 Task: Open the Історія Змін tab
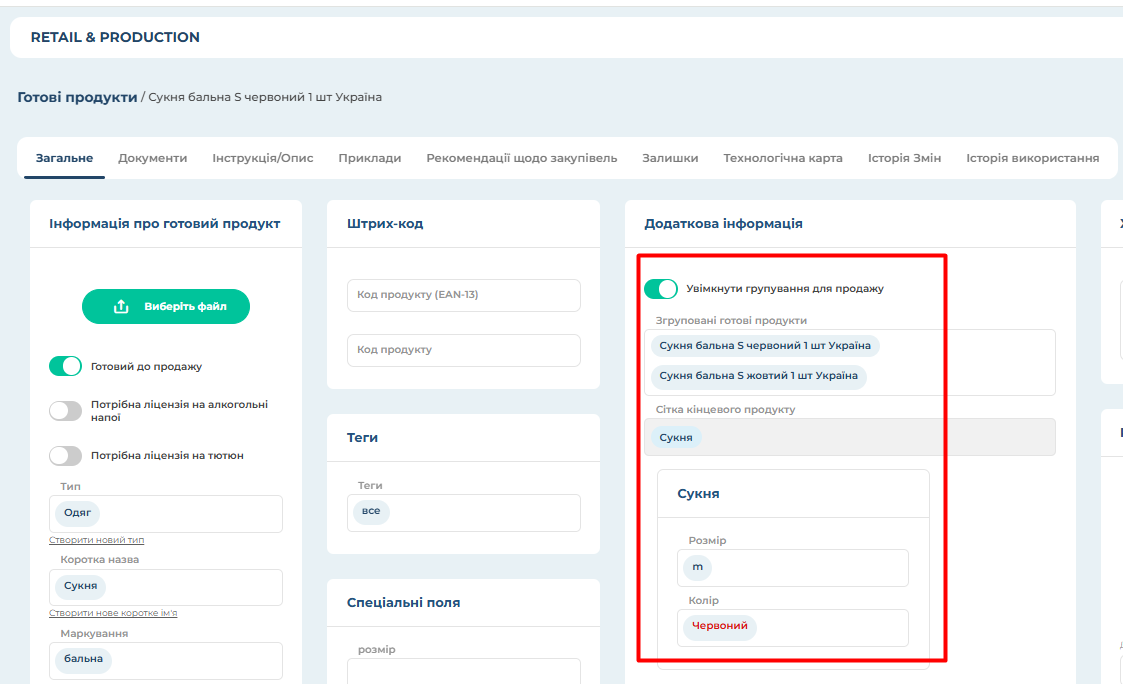tap(904, 158)
